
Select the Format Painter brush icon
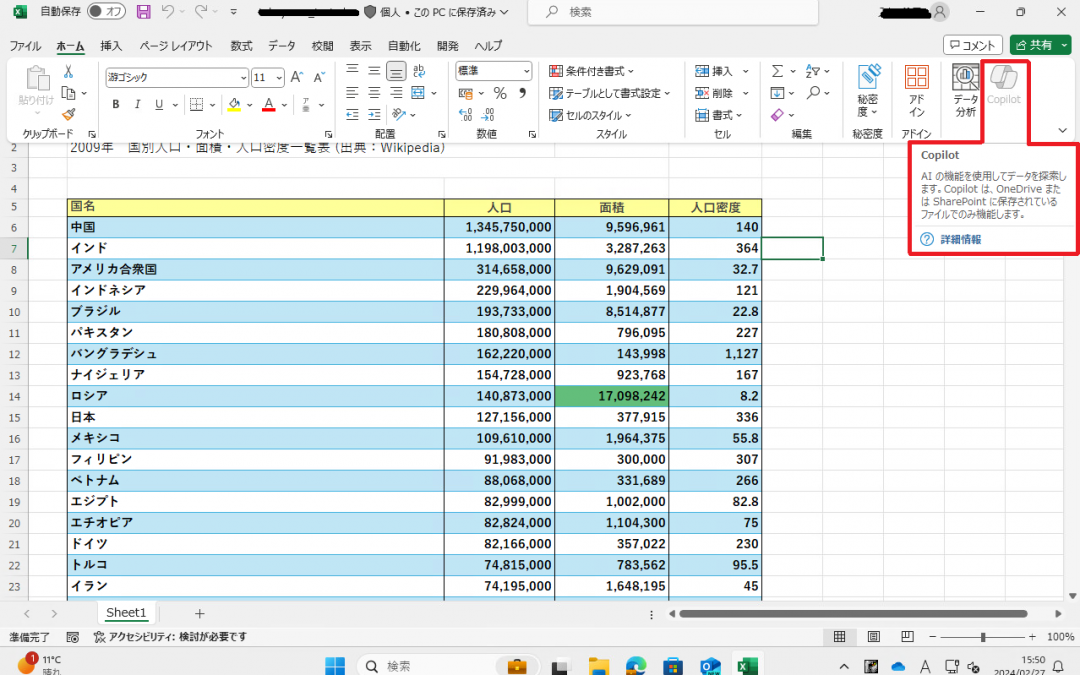(x=68, y=114)
